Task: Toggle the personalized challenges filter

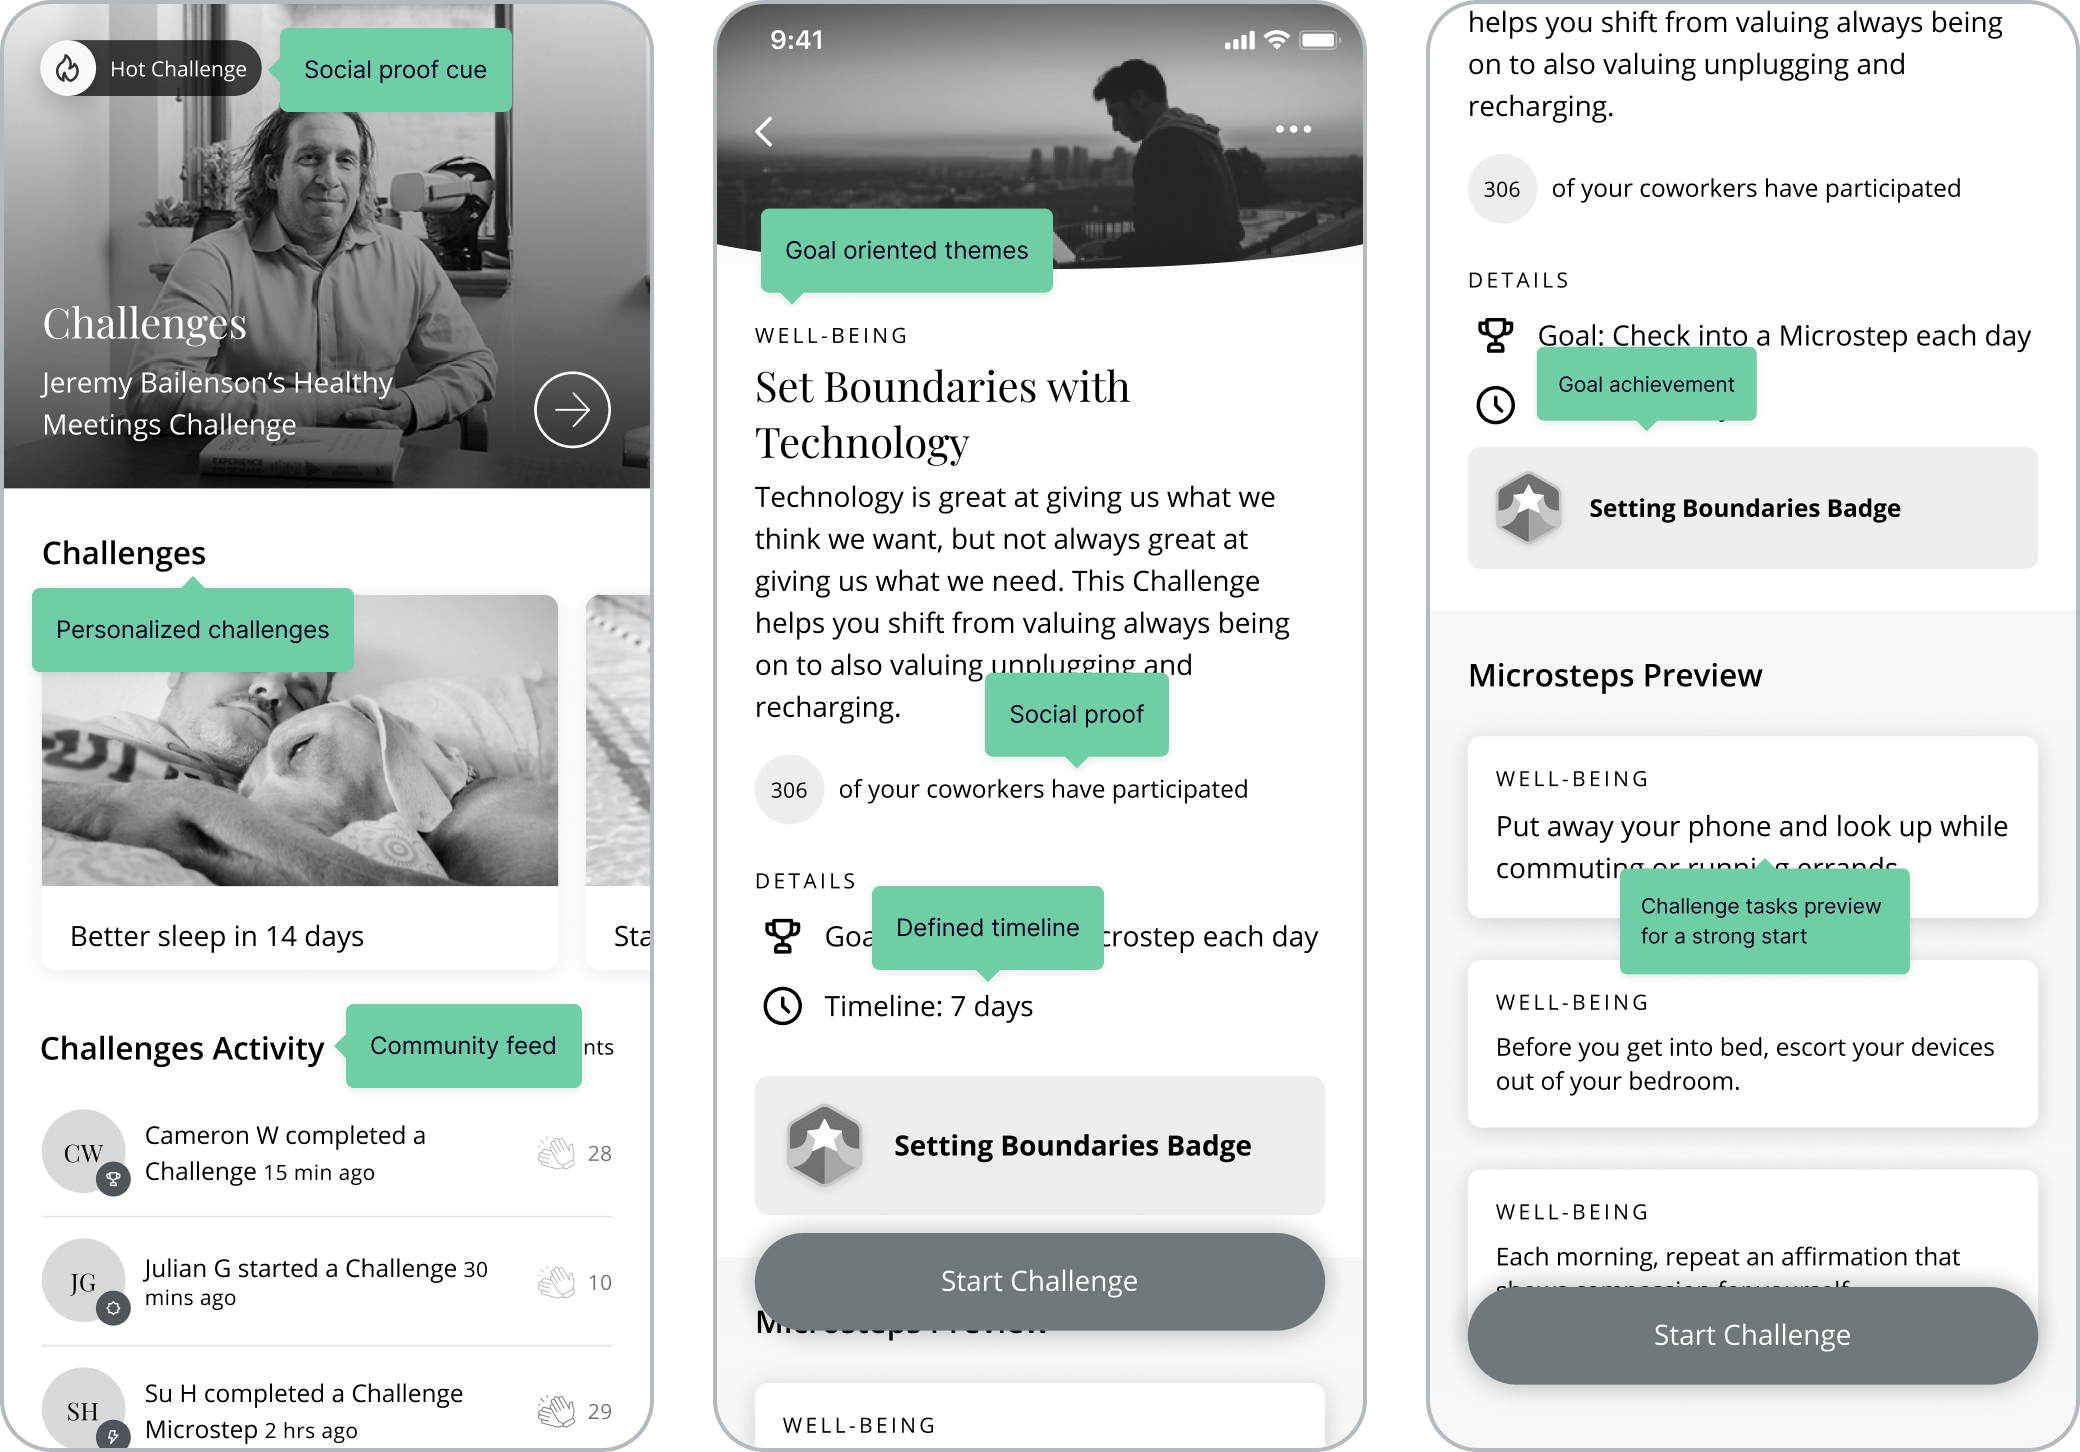Action: 191,629
